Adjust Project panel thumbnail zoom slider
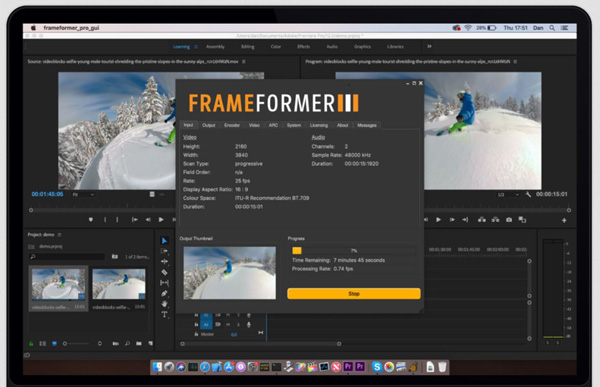This screenshot has width=600, height=387. point(76,344)
